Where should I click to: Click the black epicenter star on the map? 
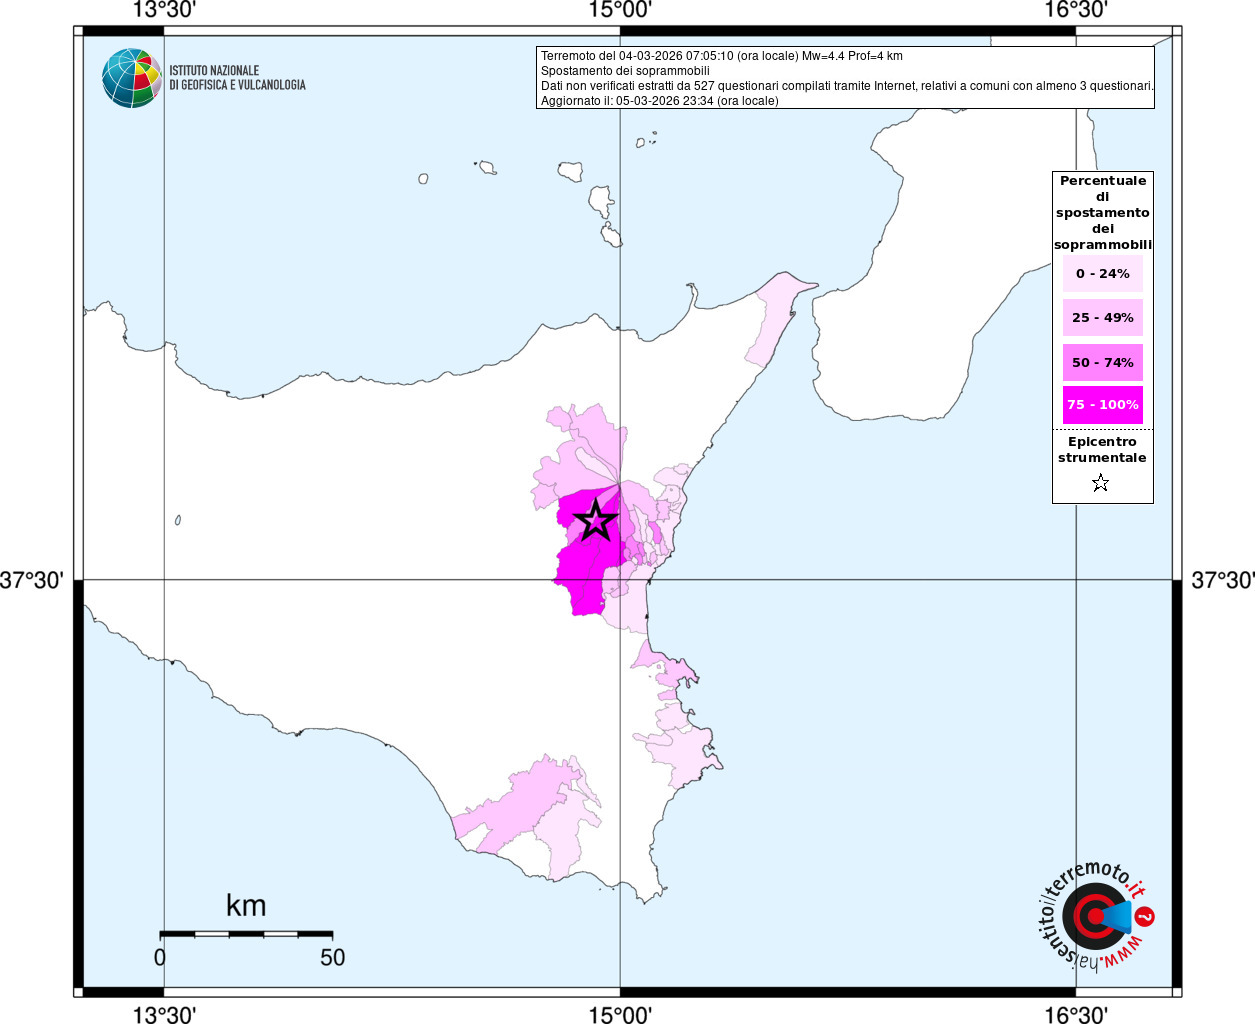596,520
